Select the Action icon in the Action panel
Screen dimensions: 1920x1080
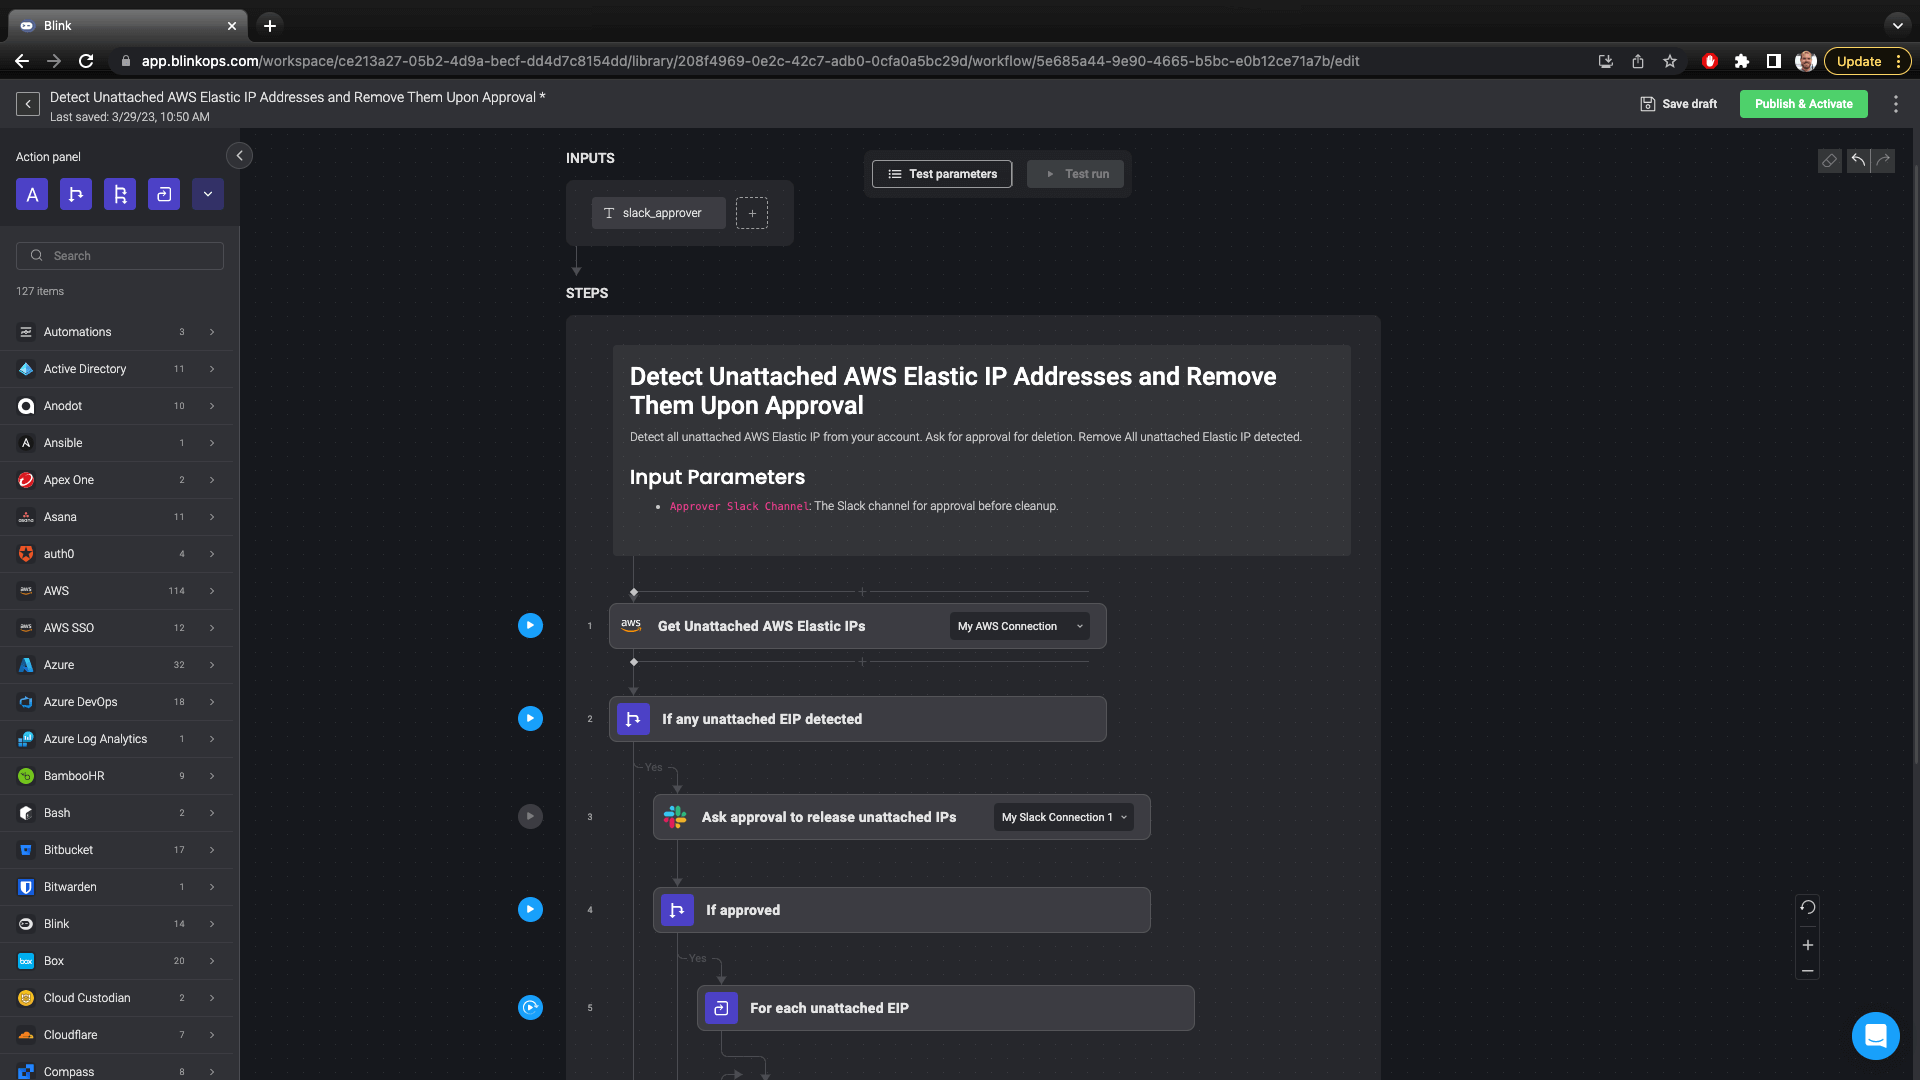point(31,194)
